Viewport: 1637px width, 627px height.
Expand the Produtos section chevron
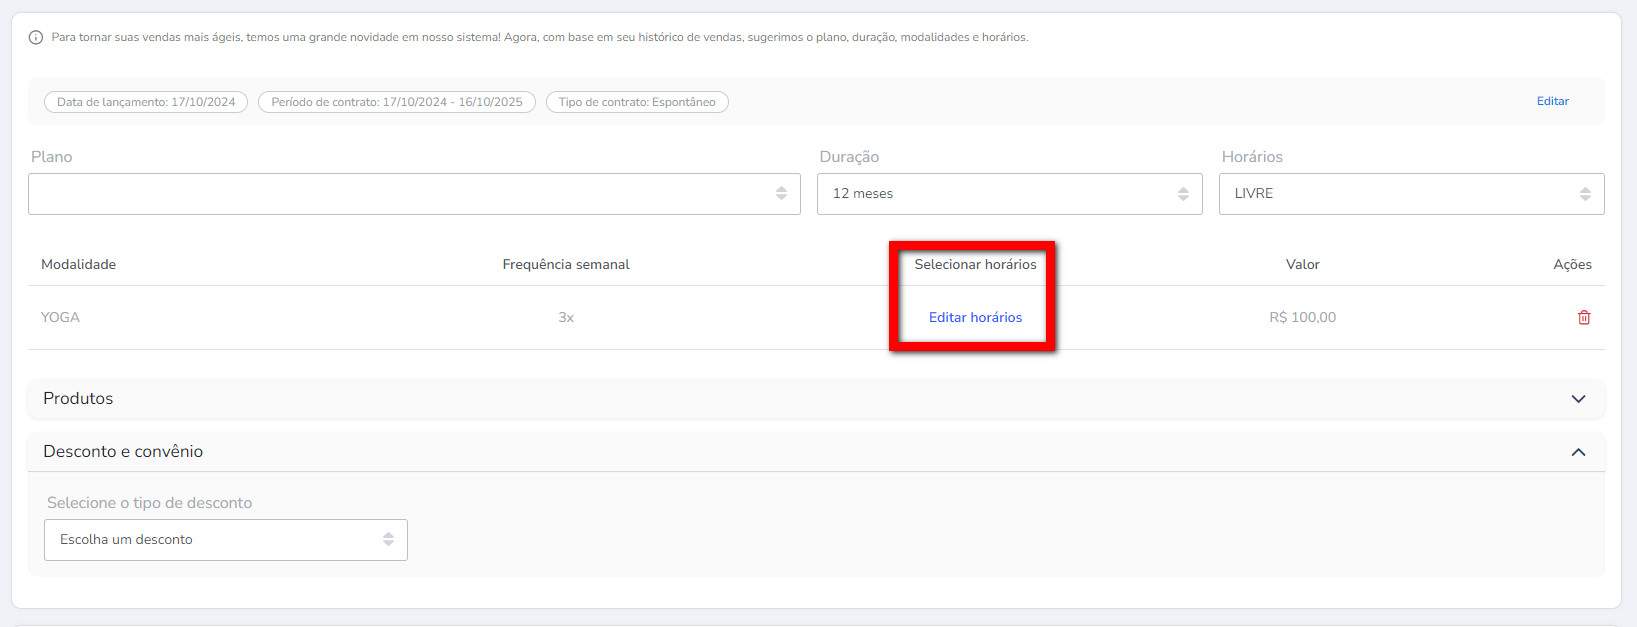pos(1578,399)
